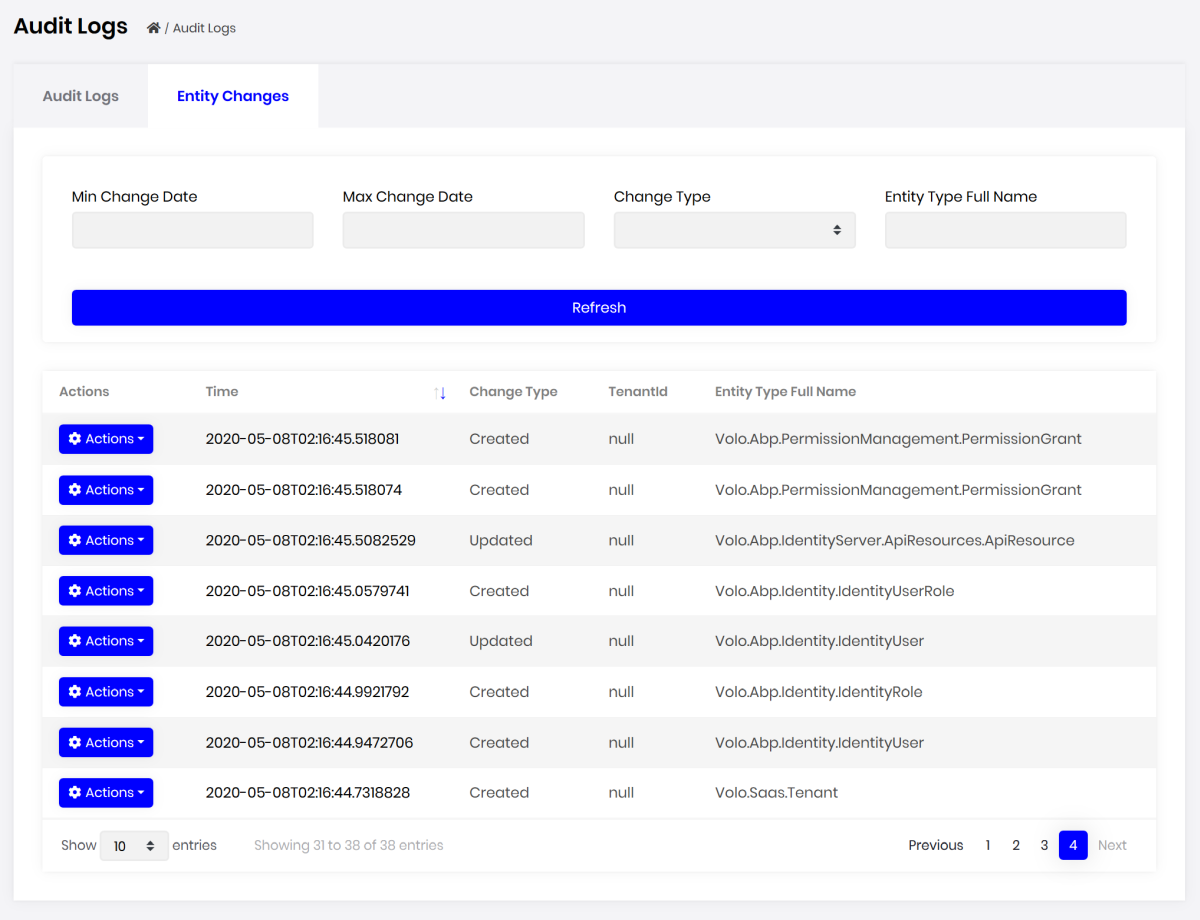Click the Previous pagination link
Viewport: 1200px width, 920px height.
pyautogui.click(x=935, y=845)
